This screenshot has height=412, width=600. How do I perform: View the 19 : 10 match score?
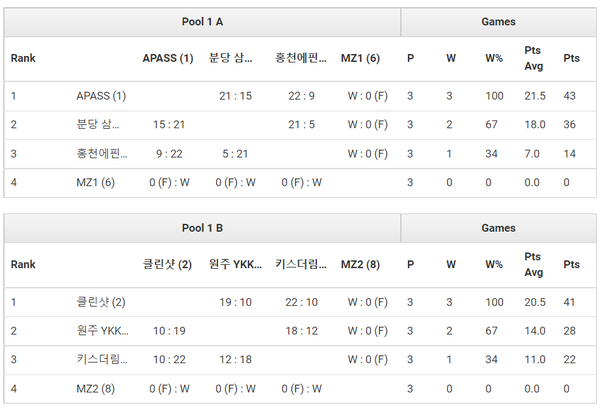point(235,302)
